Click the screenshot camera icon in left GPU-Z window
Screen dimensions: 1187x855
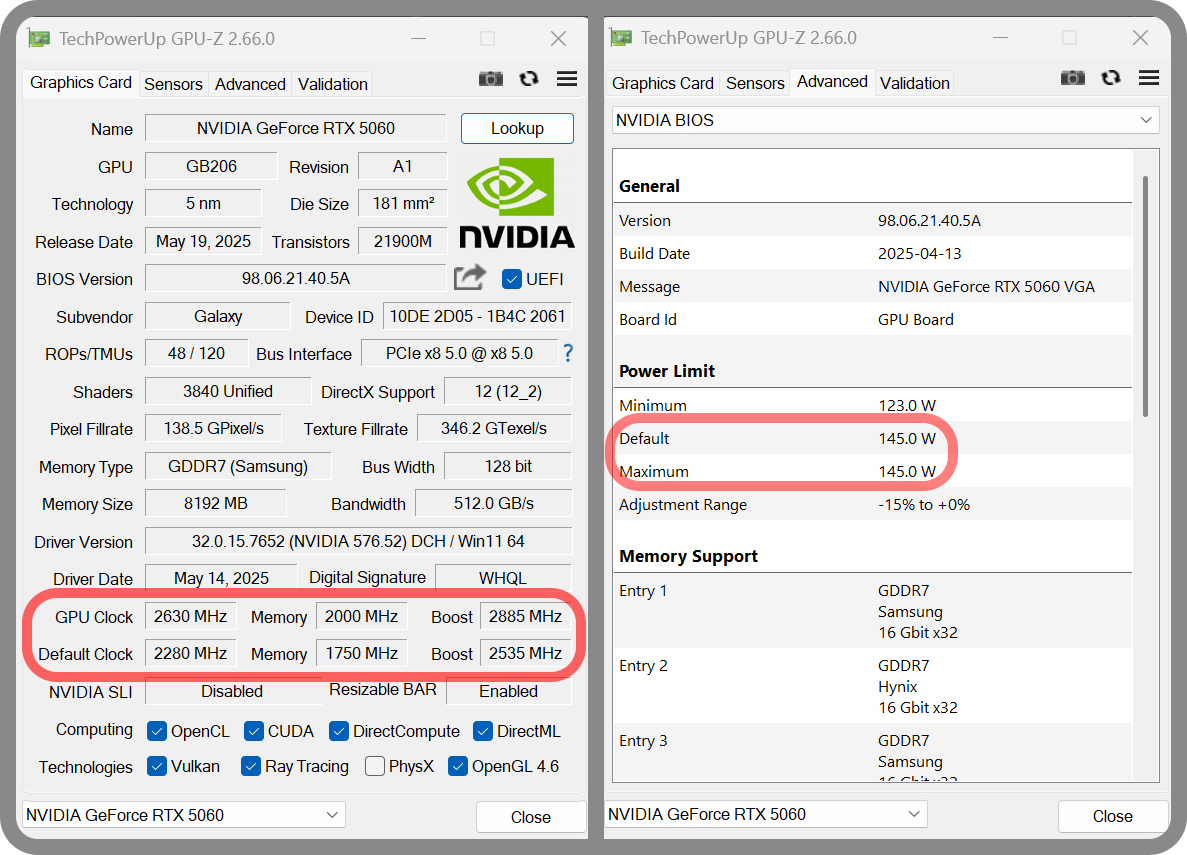491,79
